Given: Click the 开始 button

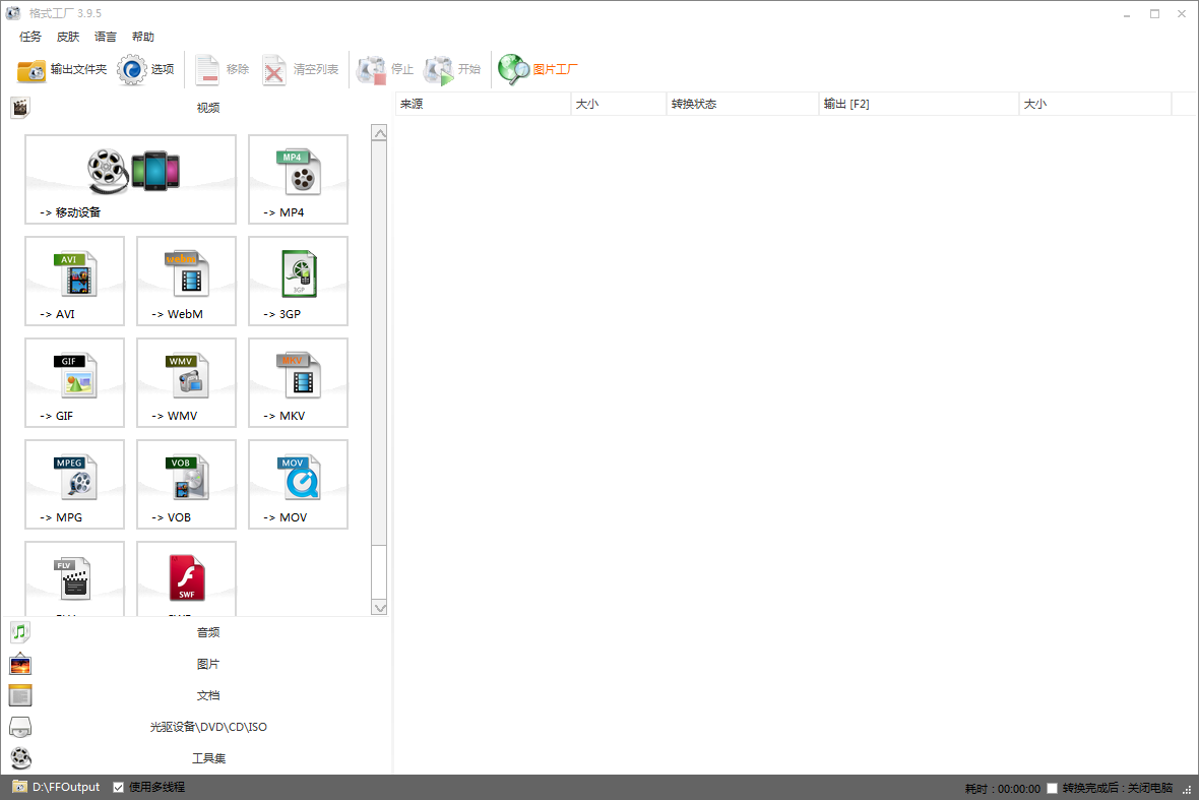Looking at the screenshot, I should (x=453, y=70).
